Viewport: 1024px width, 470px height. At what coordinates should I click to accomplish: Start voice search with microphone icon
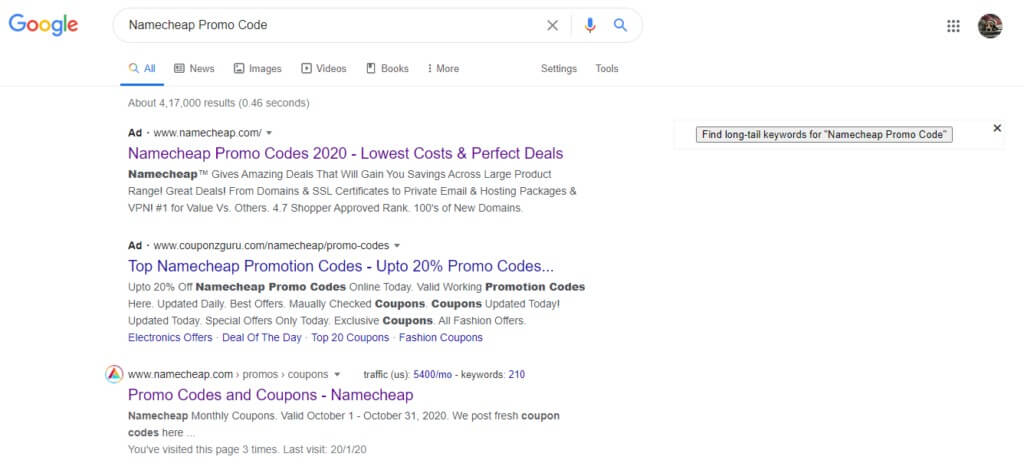[x=590, y=25]
